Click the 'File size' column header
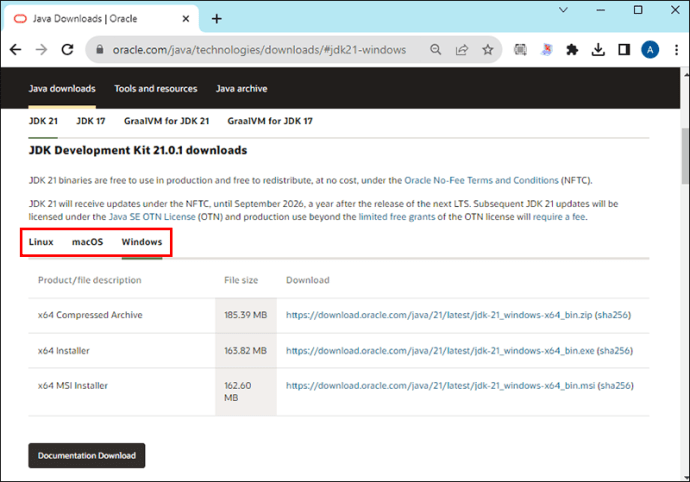690x482 pixels. pos(241,280)
